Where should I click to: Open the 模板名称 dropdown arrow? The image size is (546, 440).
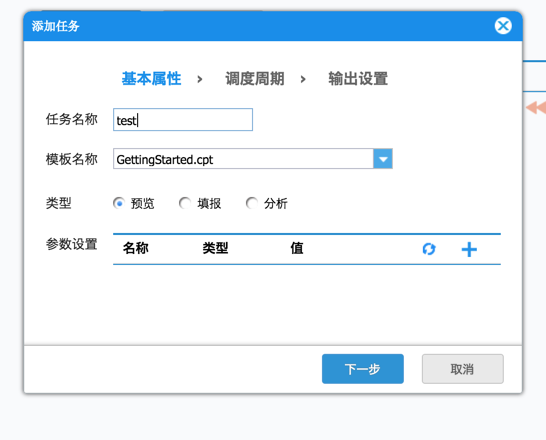coord(383,159)
